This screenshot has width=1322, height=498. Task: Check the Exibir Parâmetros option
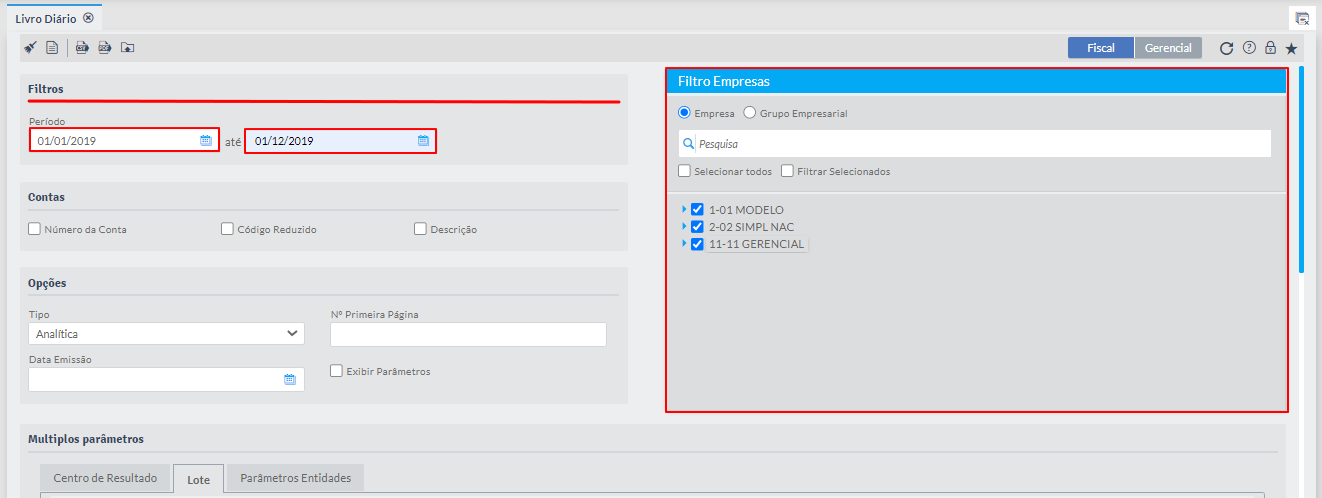coord(337,371)
